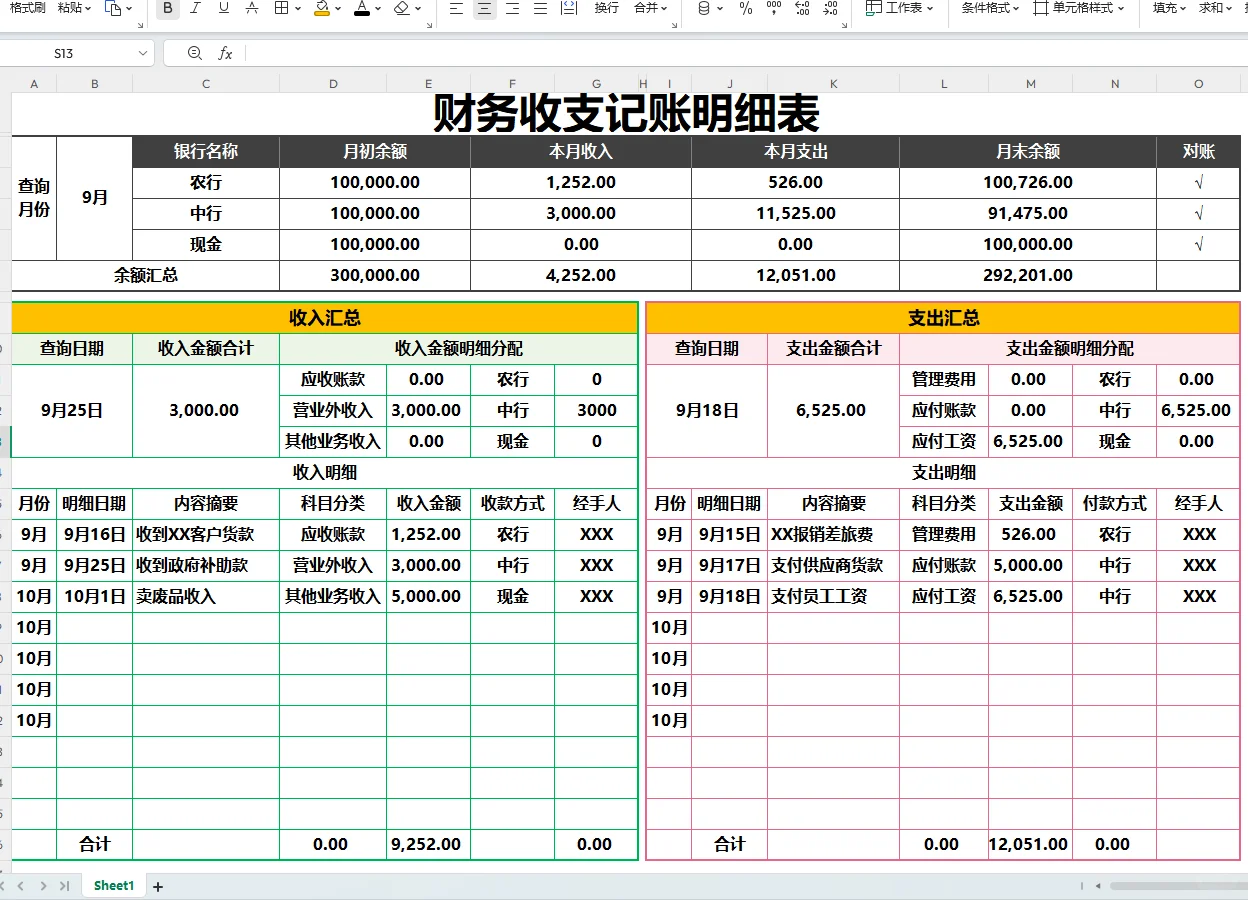Add a new sheet with the plus button

tap(157, 884)
